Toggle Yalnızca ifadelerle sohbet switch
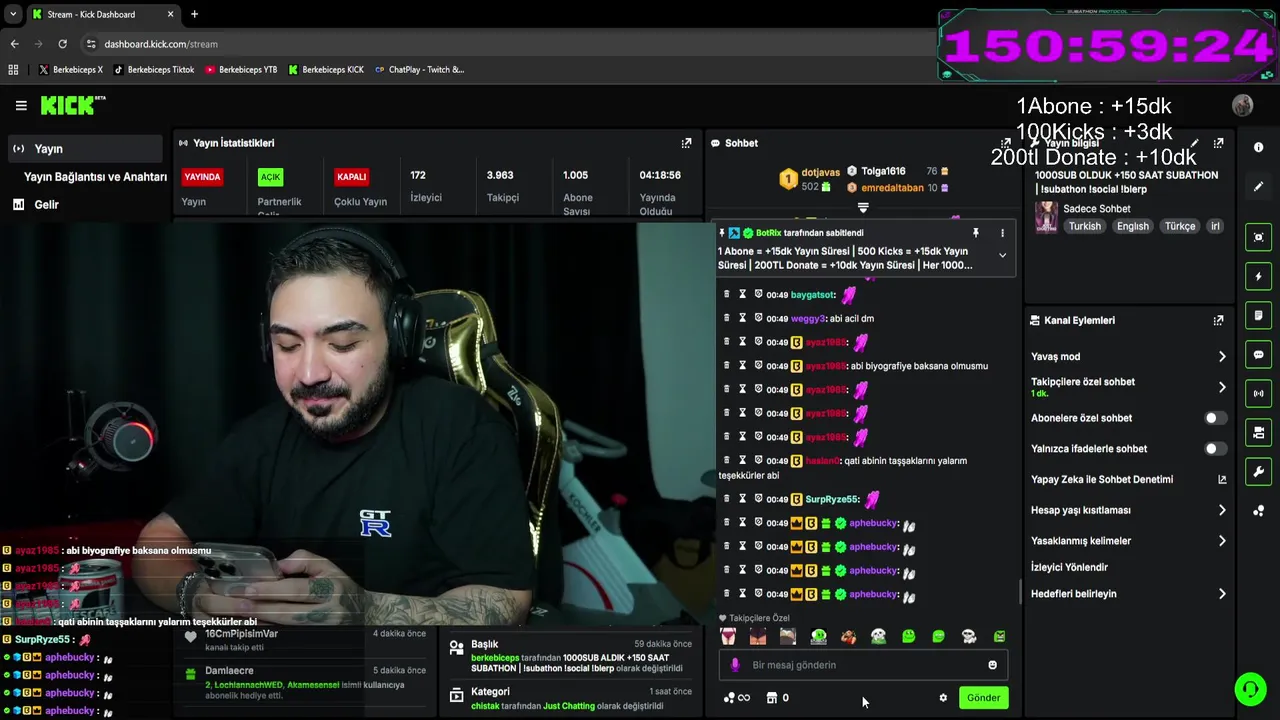Screen dimensions: 1280x720 (x=1215, y=449)
